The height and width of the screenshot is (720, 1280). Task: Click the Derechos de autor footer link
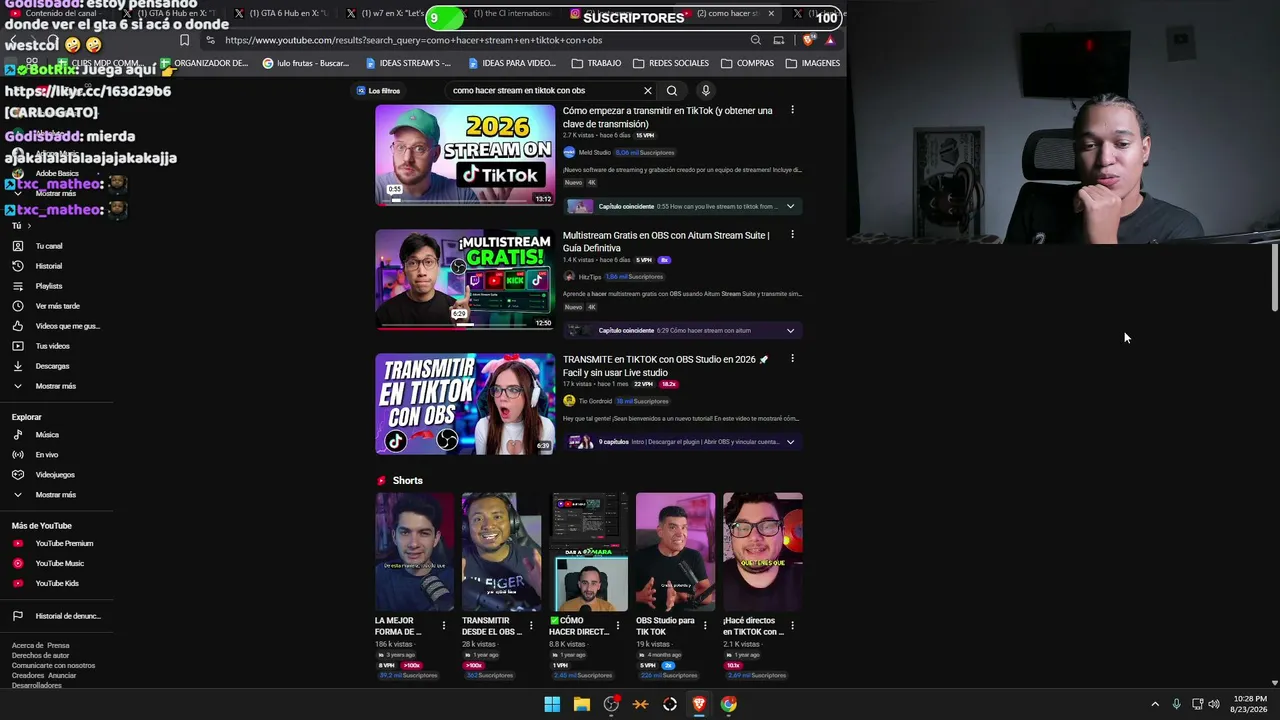pyautogui.click(x=40, y=656)
